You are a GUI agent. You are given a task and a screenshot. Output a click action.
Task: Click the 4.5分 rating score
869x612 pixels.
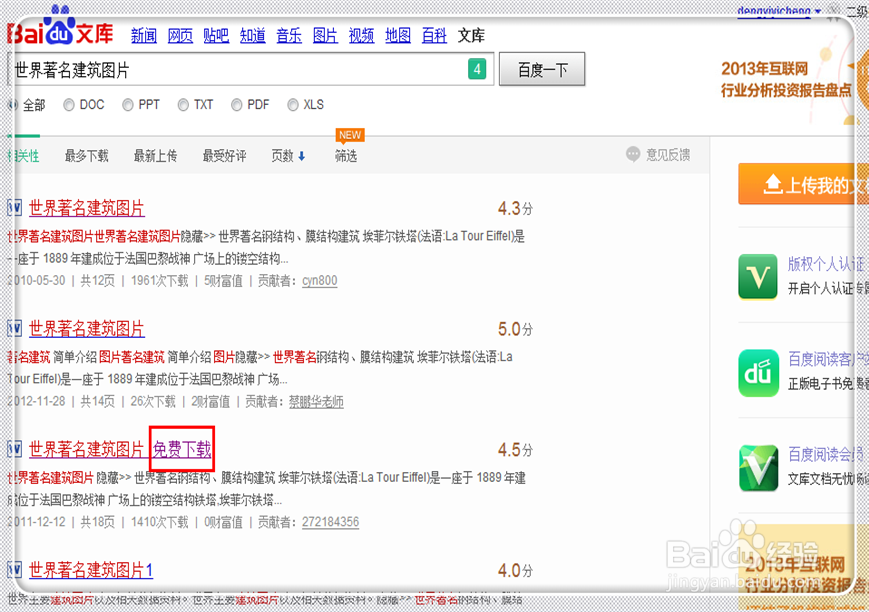click(515, 450)
